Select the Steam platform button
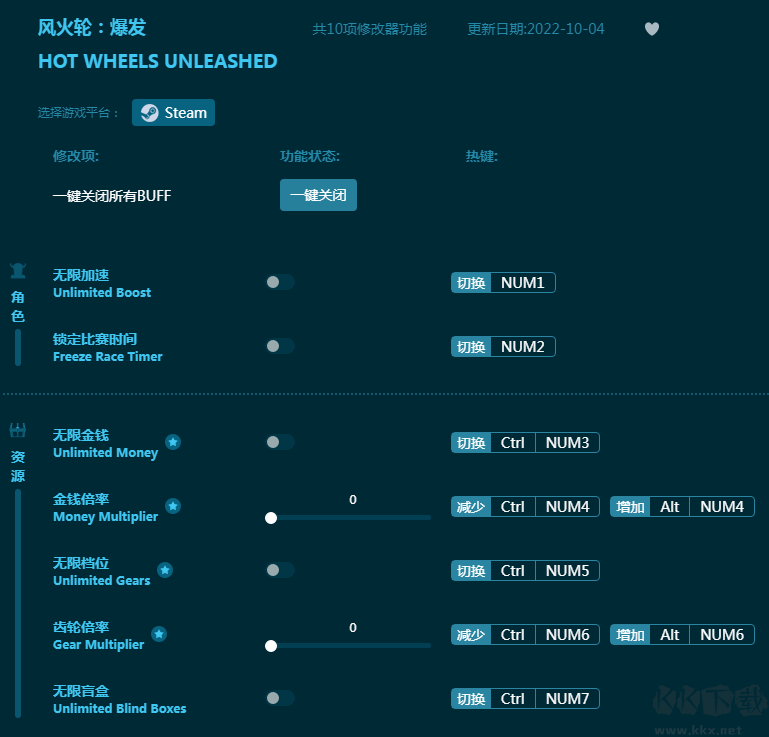Screen dimensions: 769x737 [173, 113]
